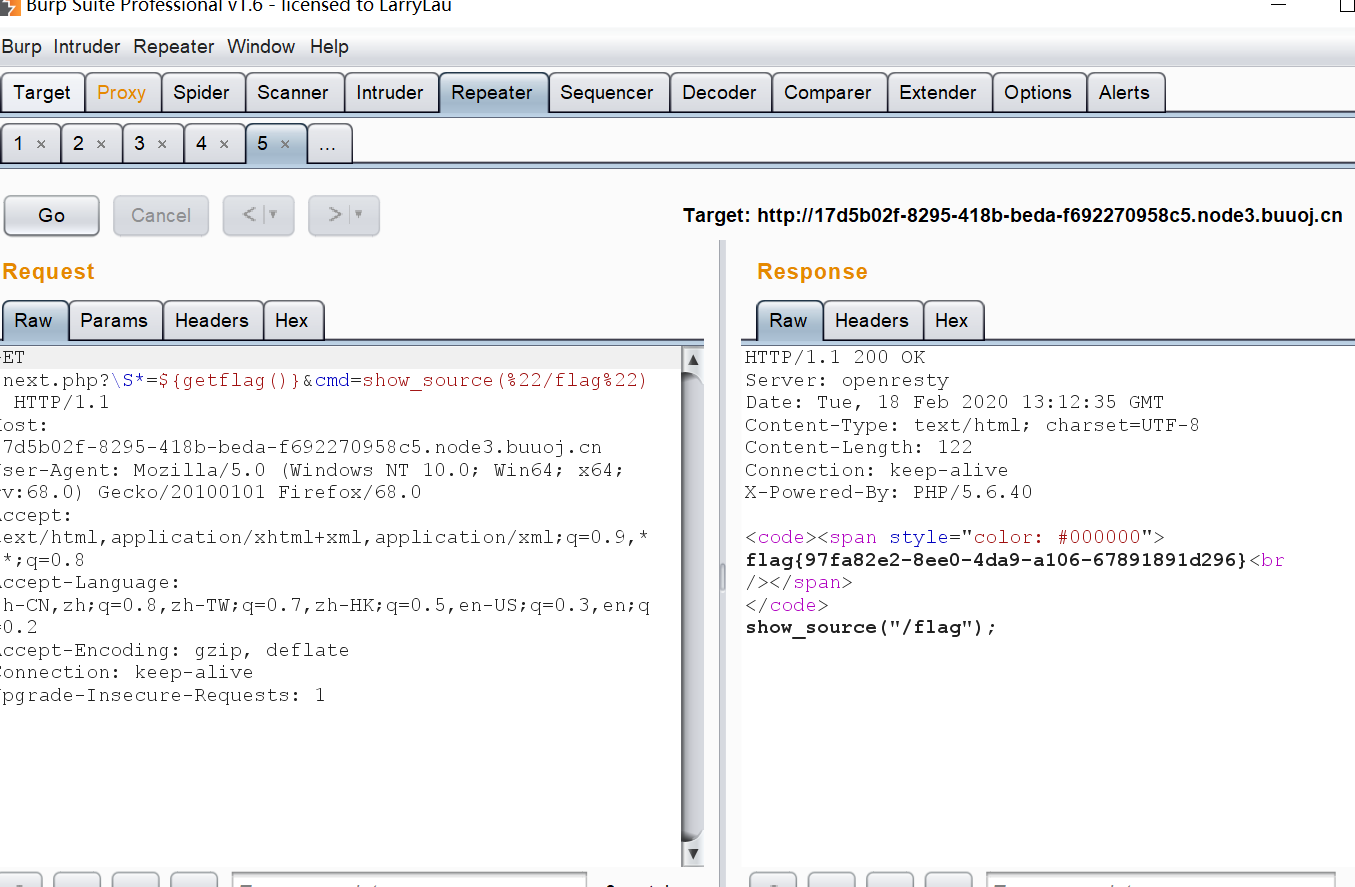Select Repeater request tab 1

point(18,144)
